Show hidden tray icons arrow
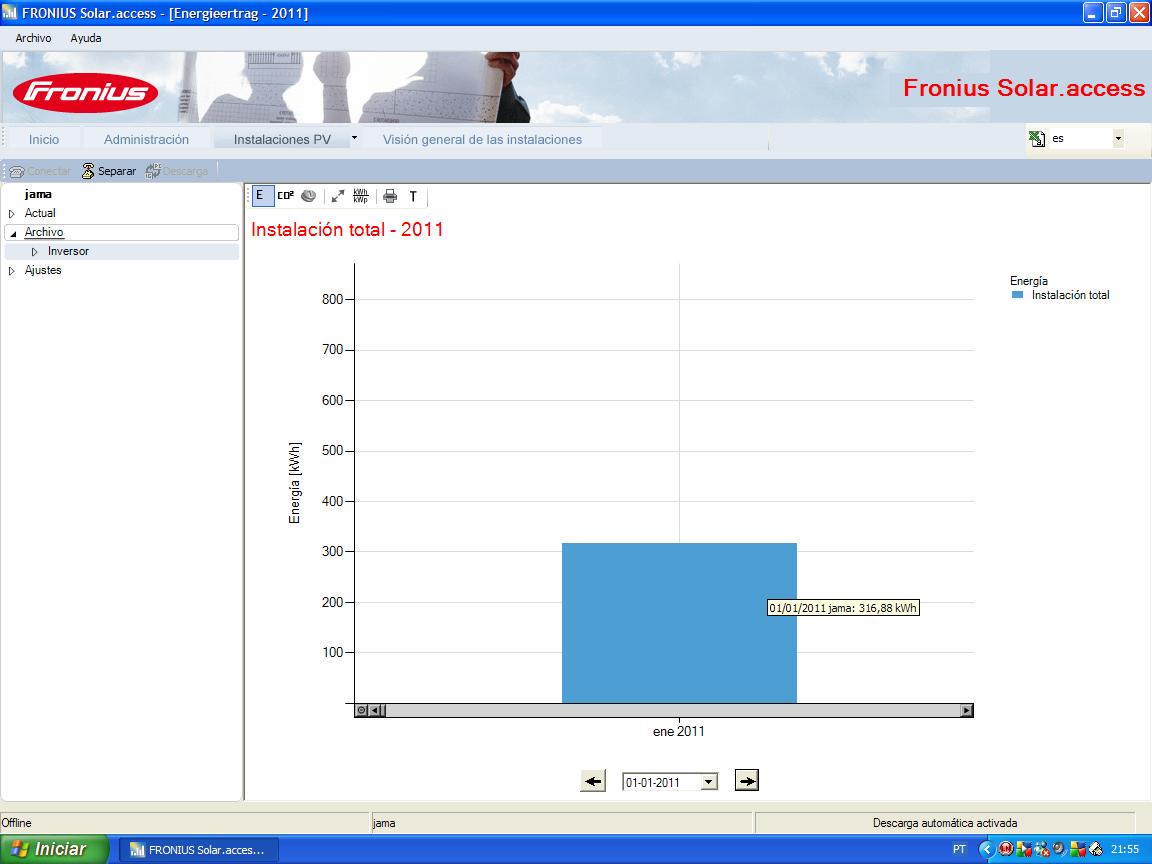This screenshot has height=864, width=1152. tap(986, 849)
